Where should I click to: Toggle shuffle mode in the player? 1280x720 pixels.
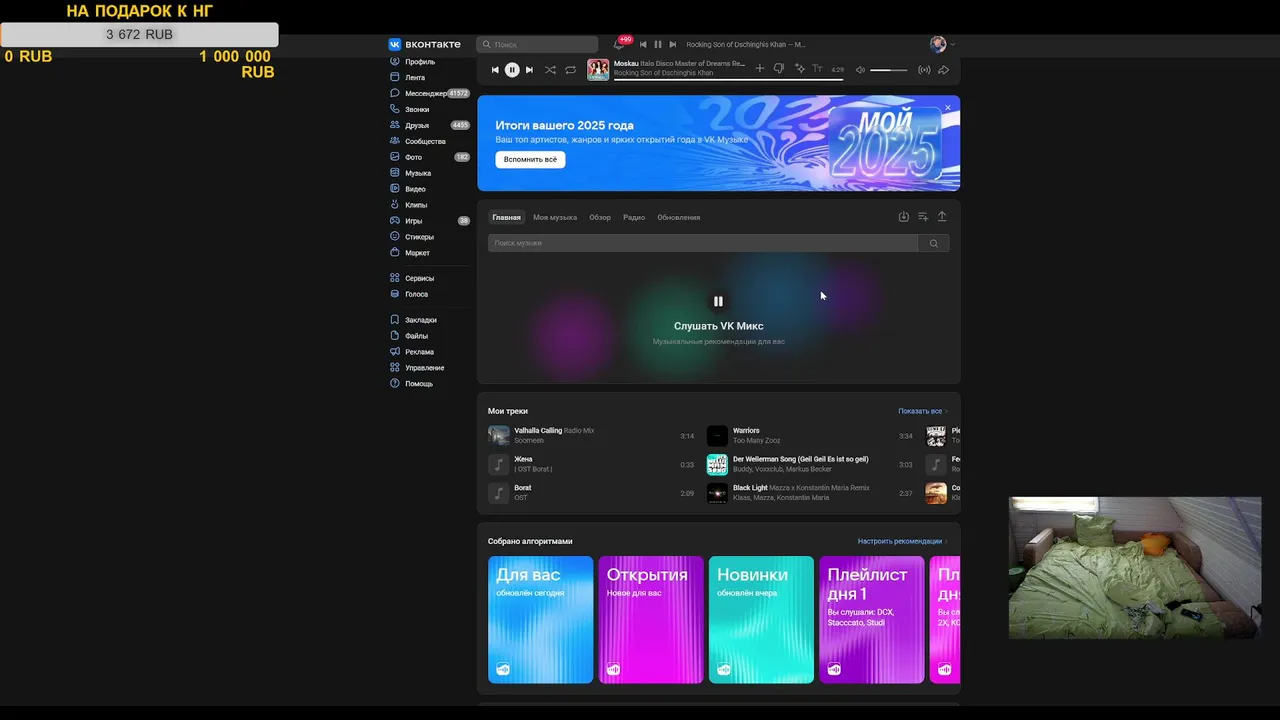pos(550,70)
